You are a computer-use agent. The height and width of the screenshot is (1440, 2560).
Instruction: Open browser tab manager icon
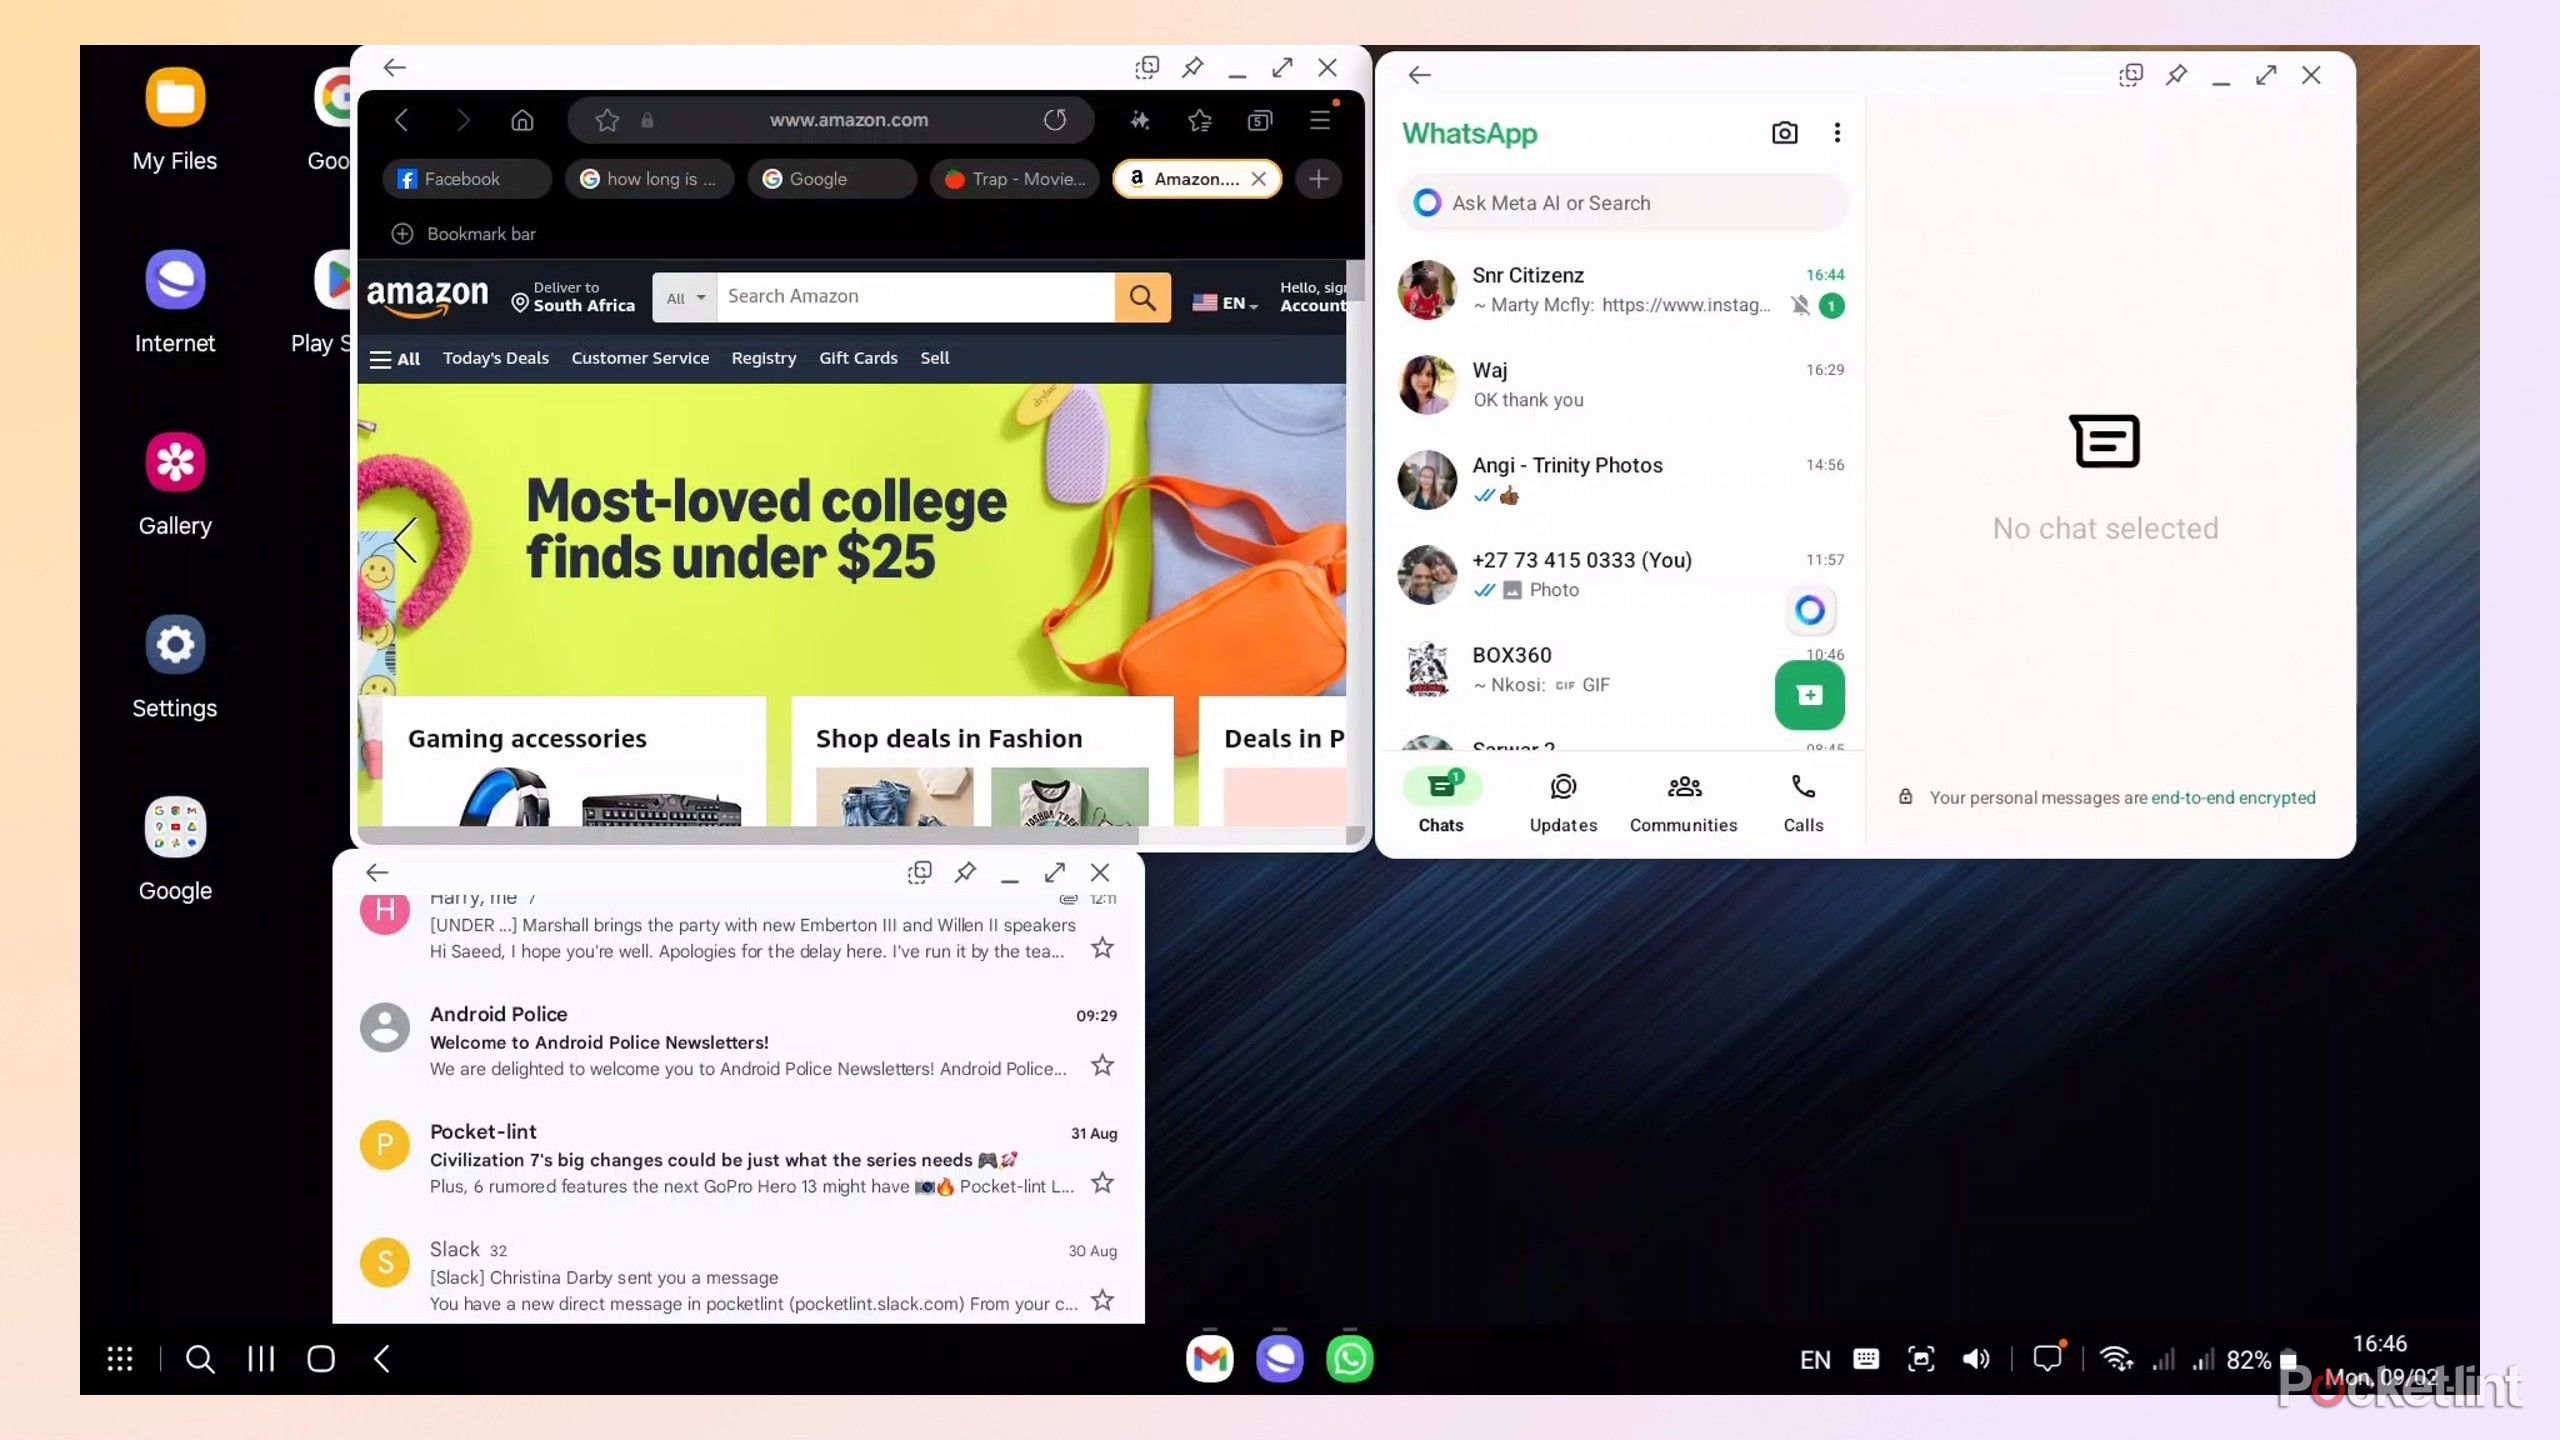coord(1260,120)
